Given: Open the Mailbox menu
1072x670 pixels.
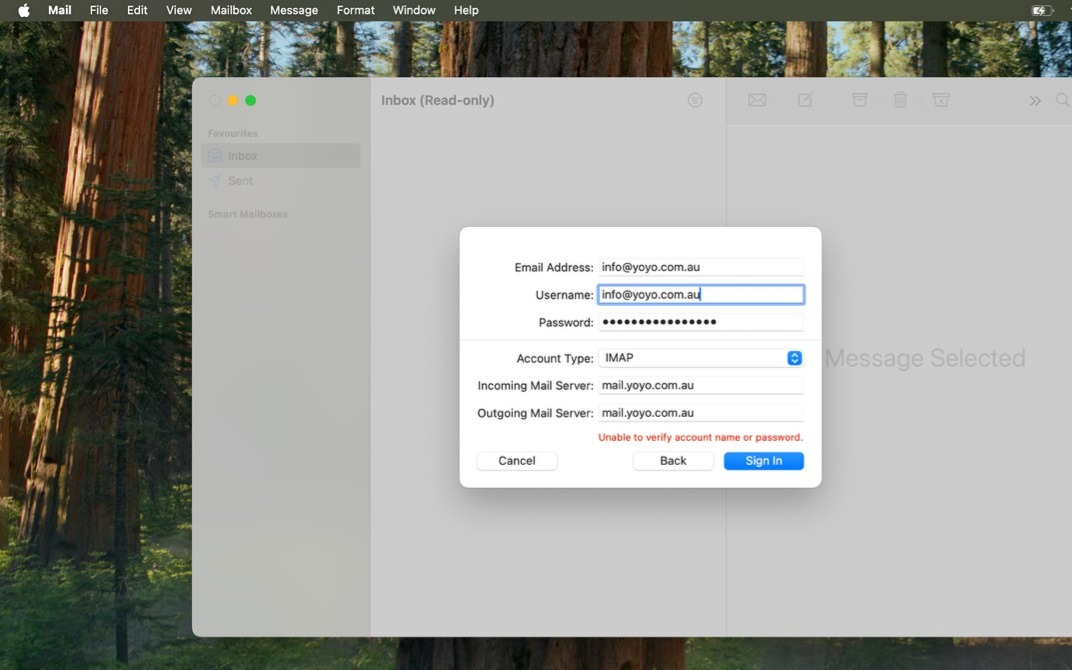Looking at the screenshot, I should click(231, 10).
